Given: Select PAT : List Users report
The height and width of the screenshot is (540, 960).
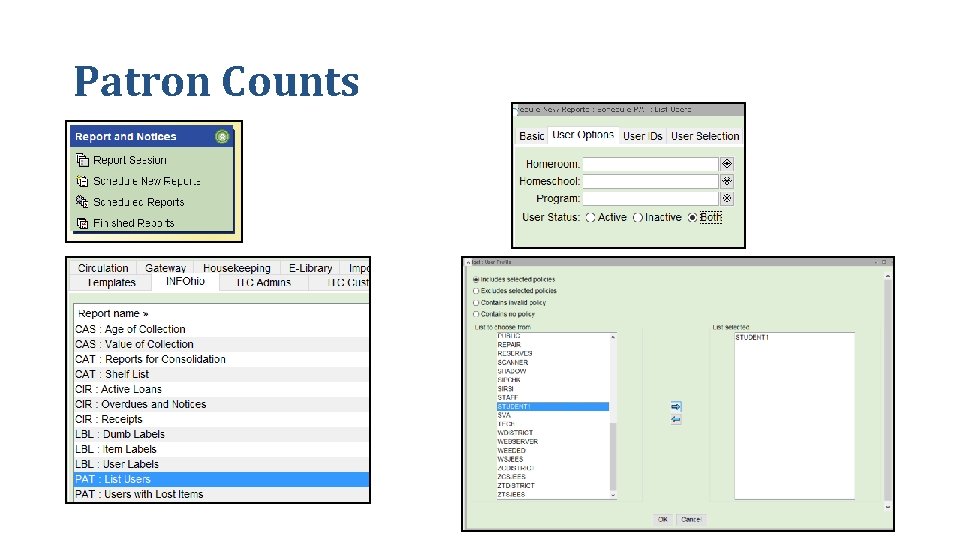Looking at the screenshot, I should (x=222, y=479).
